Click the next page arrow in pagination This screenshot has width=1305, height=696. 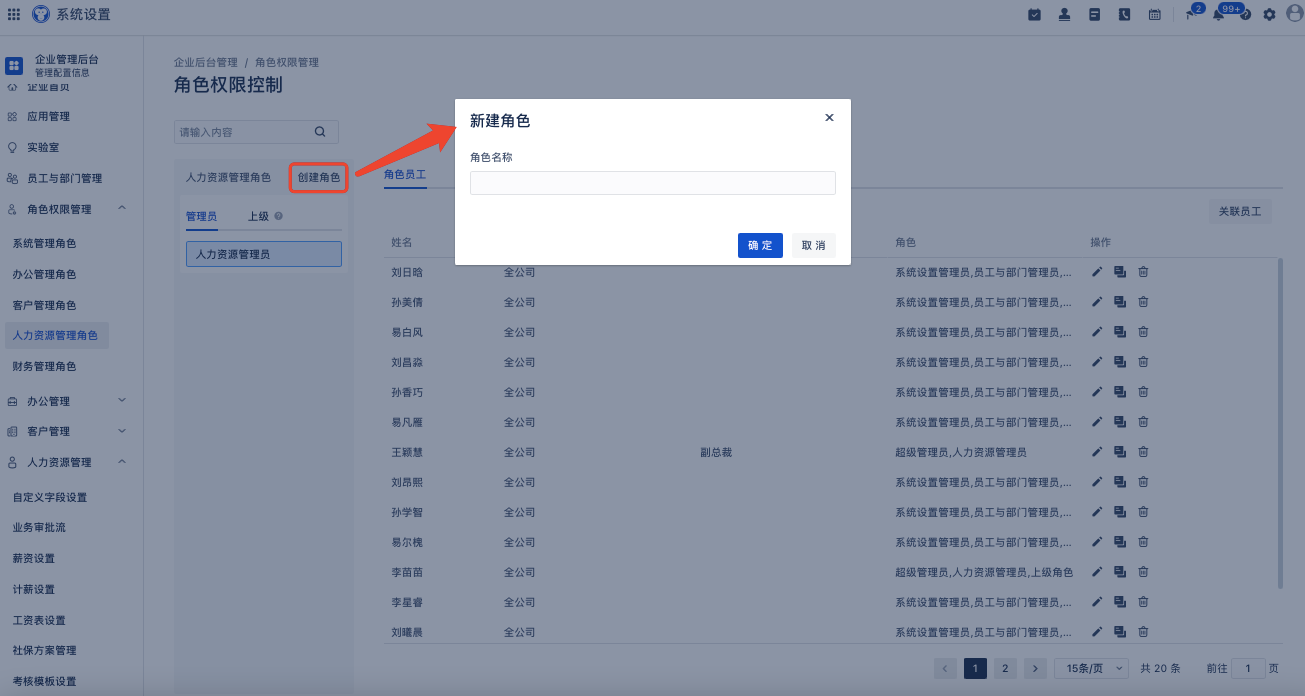click(x=1035, y=668)
